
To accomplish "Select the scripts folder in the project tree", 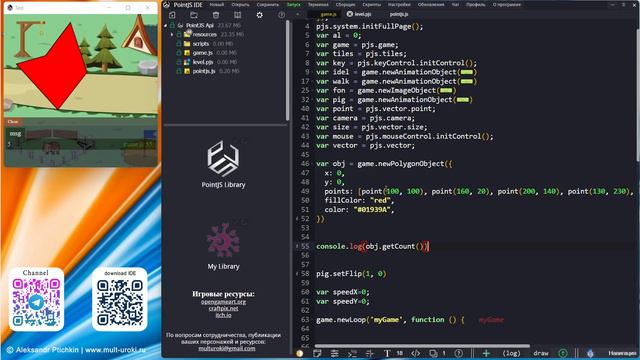I will pos(201,44).
